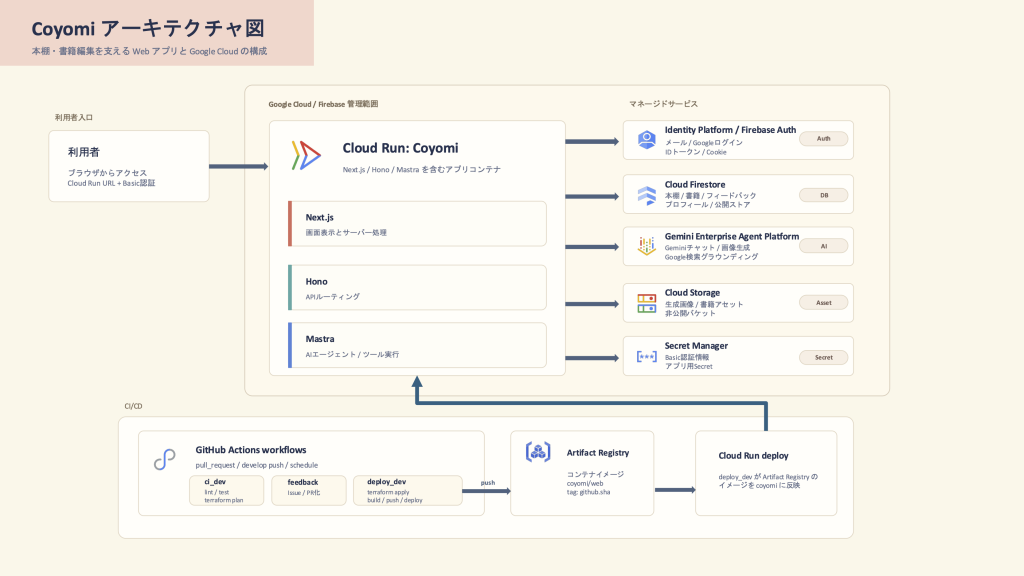Image resolution: width=1024 pixels, height=576 pixels.
Task: Select the Next.js component box
Action: 417,224
